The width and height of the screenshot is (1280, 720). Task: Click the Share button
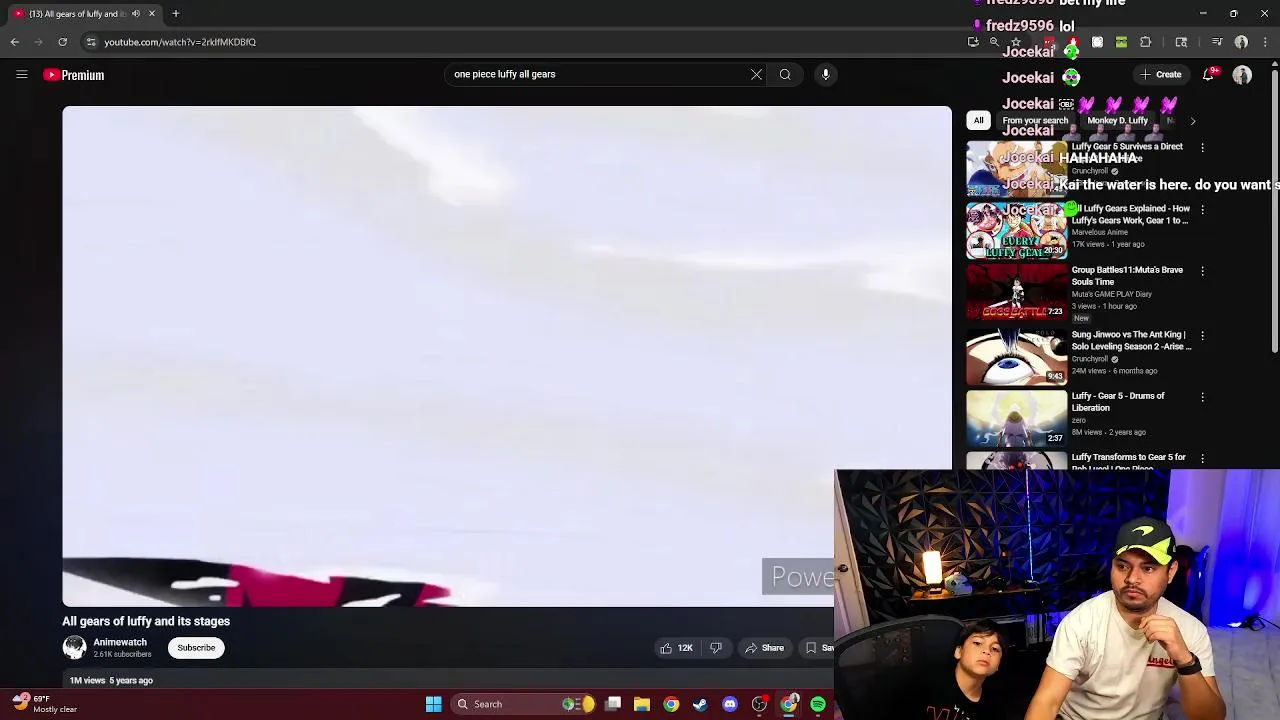[x=764, y=648]
